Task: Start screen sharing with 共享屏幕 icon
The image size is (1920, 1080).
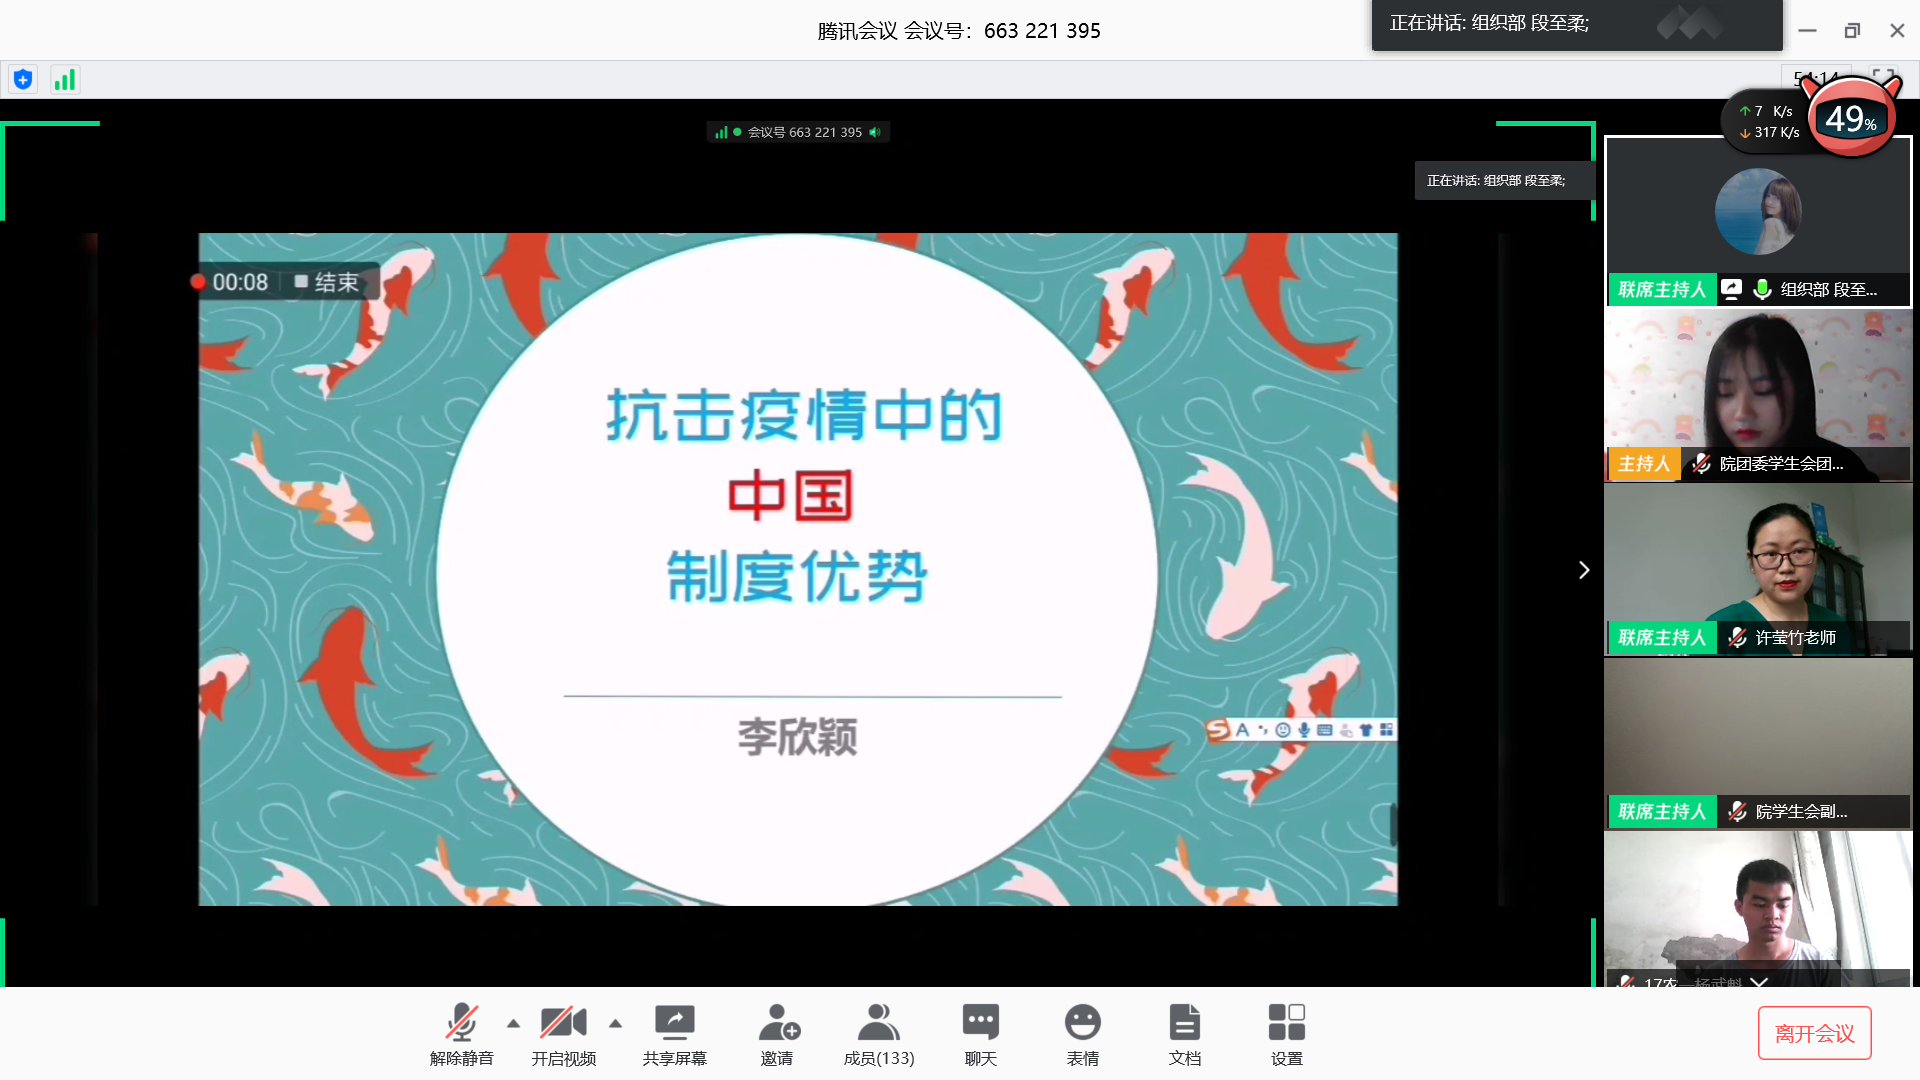Action: (x=675, y=1033)
